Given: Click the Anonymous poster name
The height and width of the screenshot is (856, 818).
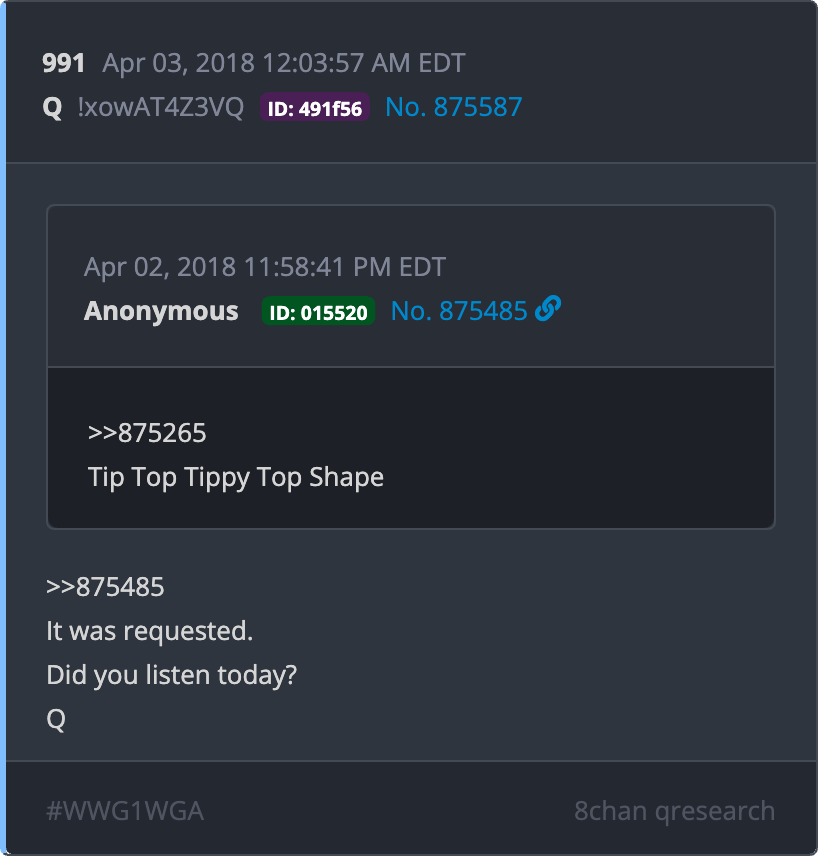Looking at the screenshot, I should tap(161, 311).
